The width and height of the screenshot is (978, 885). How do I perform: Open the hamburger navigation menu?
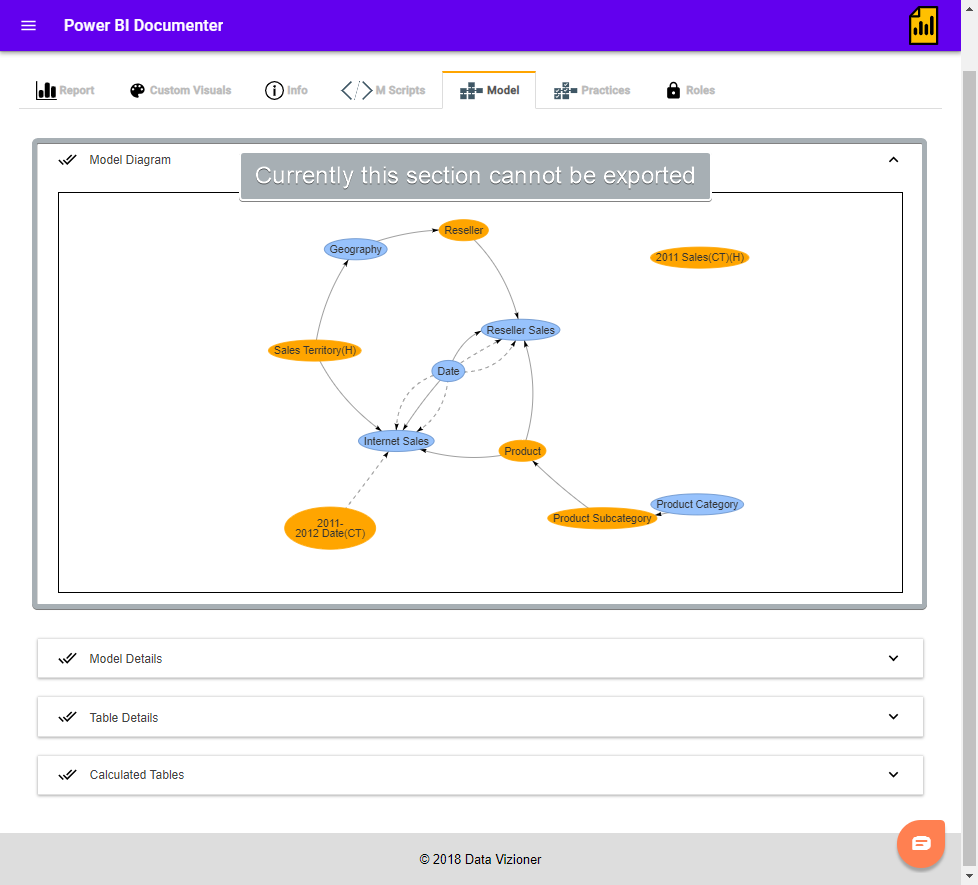[29, 26]
